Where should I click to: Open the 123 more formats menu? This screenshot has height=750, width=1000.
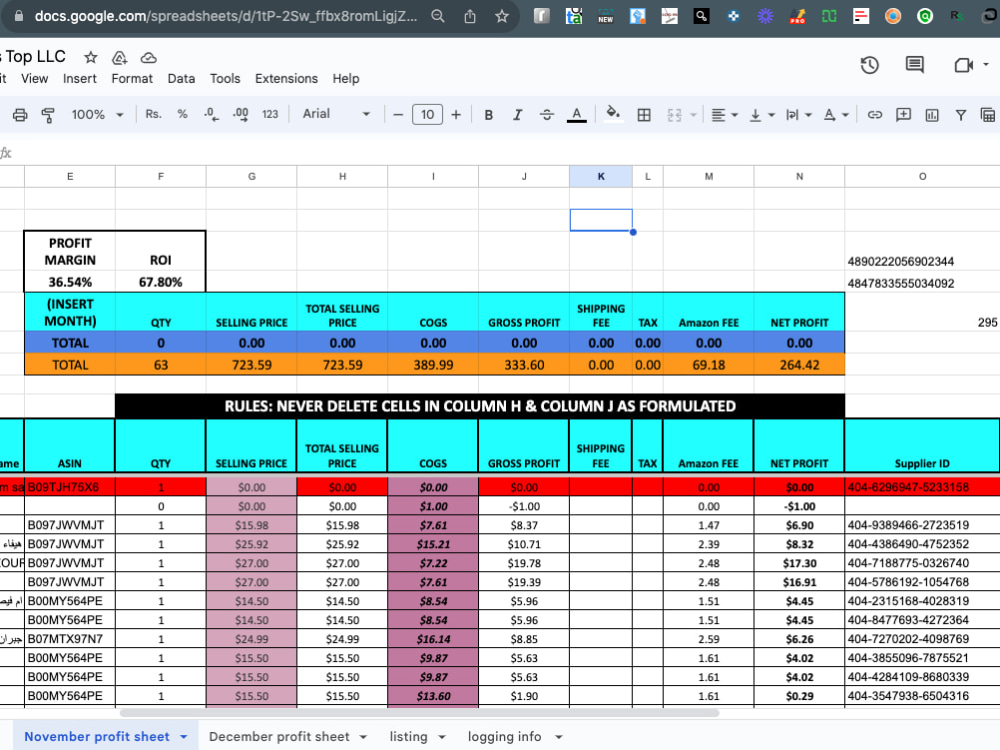270,114
